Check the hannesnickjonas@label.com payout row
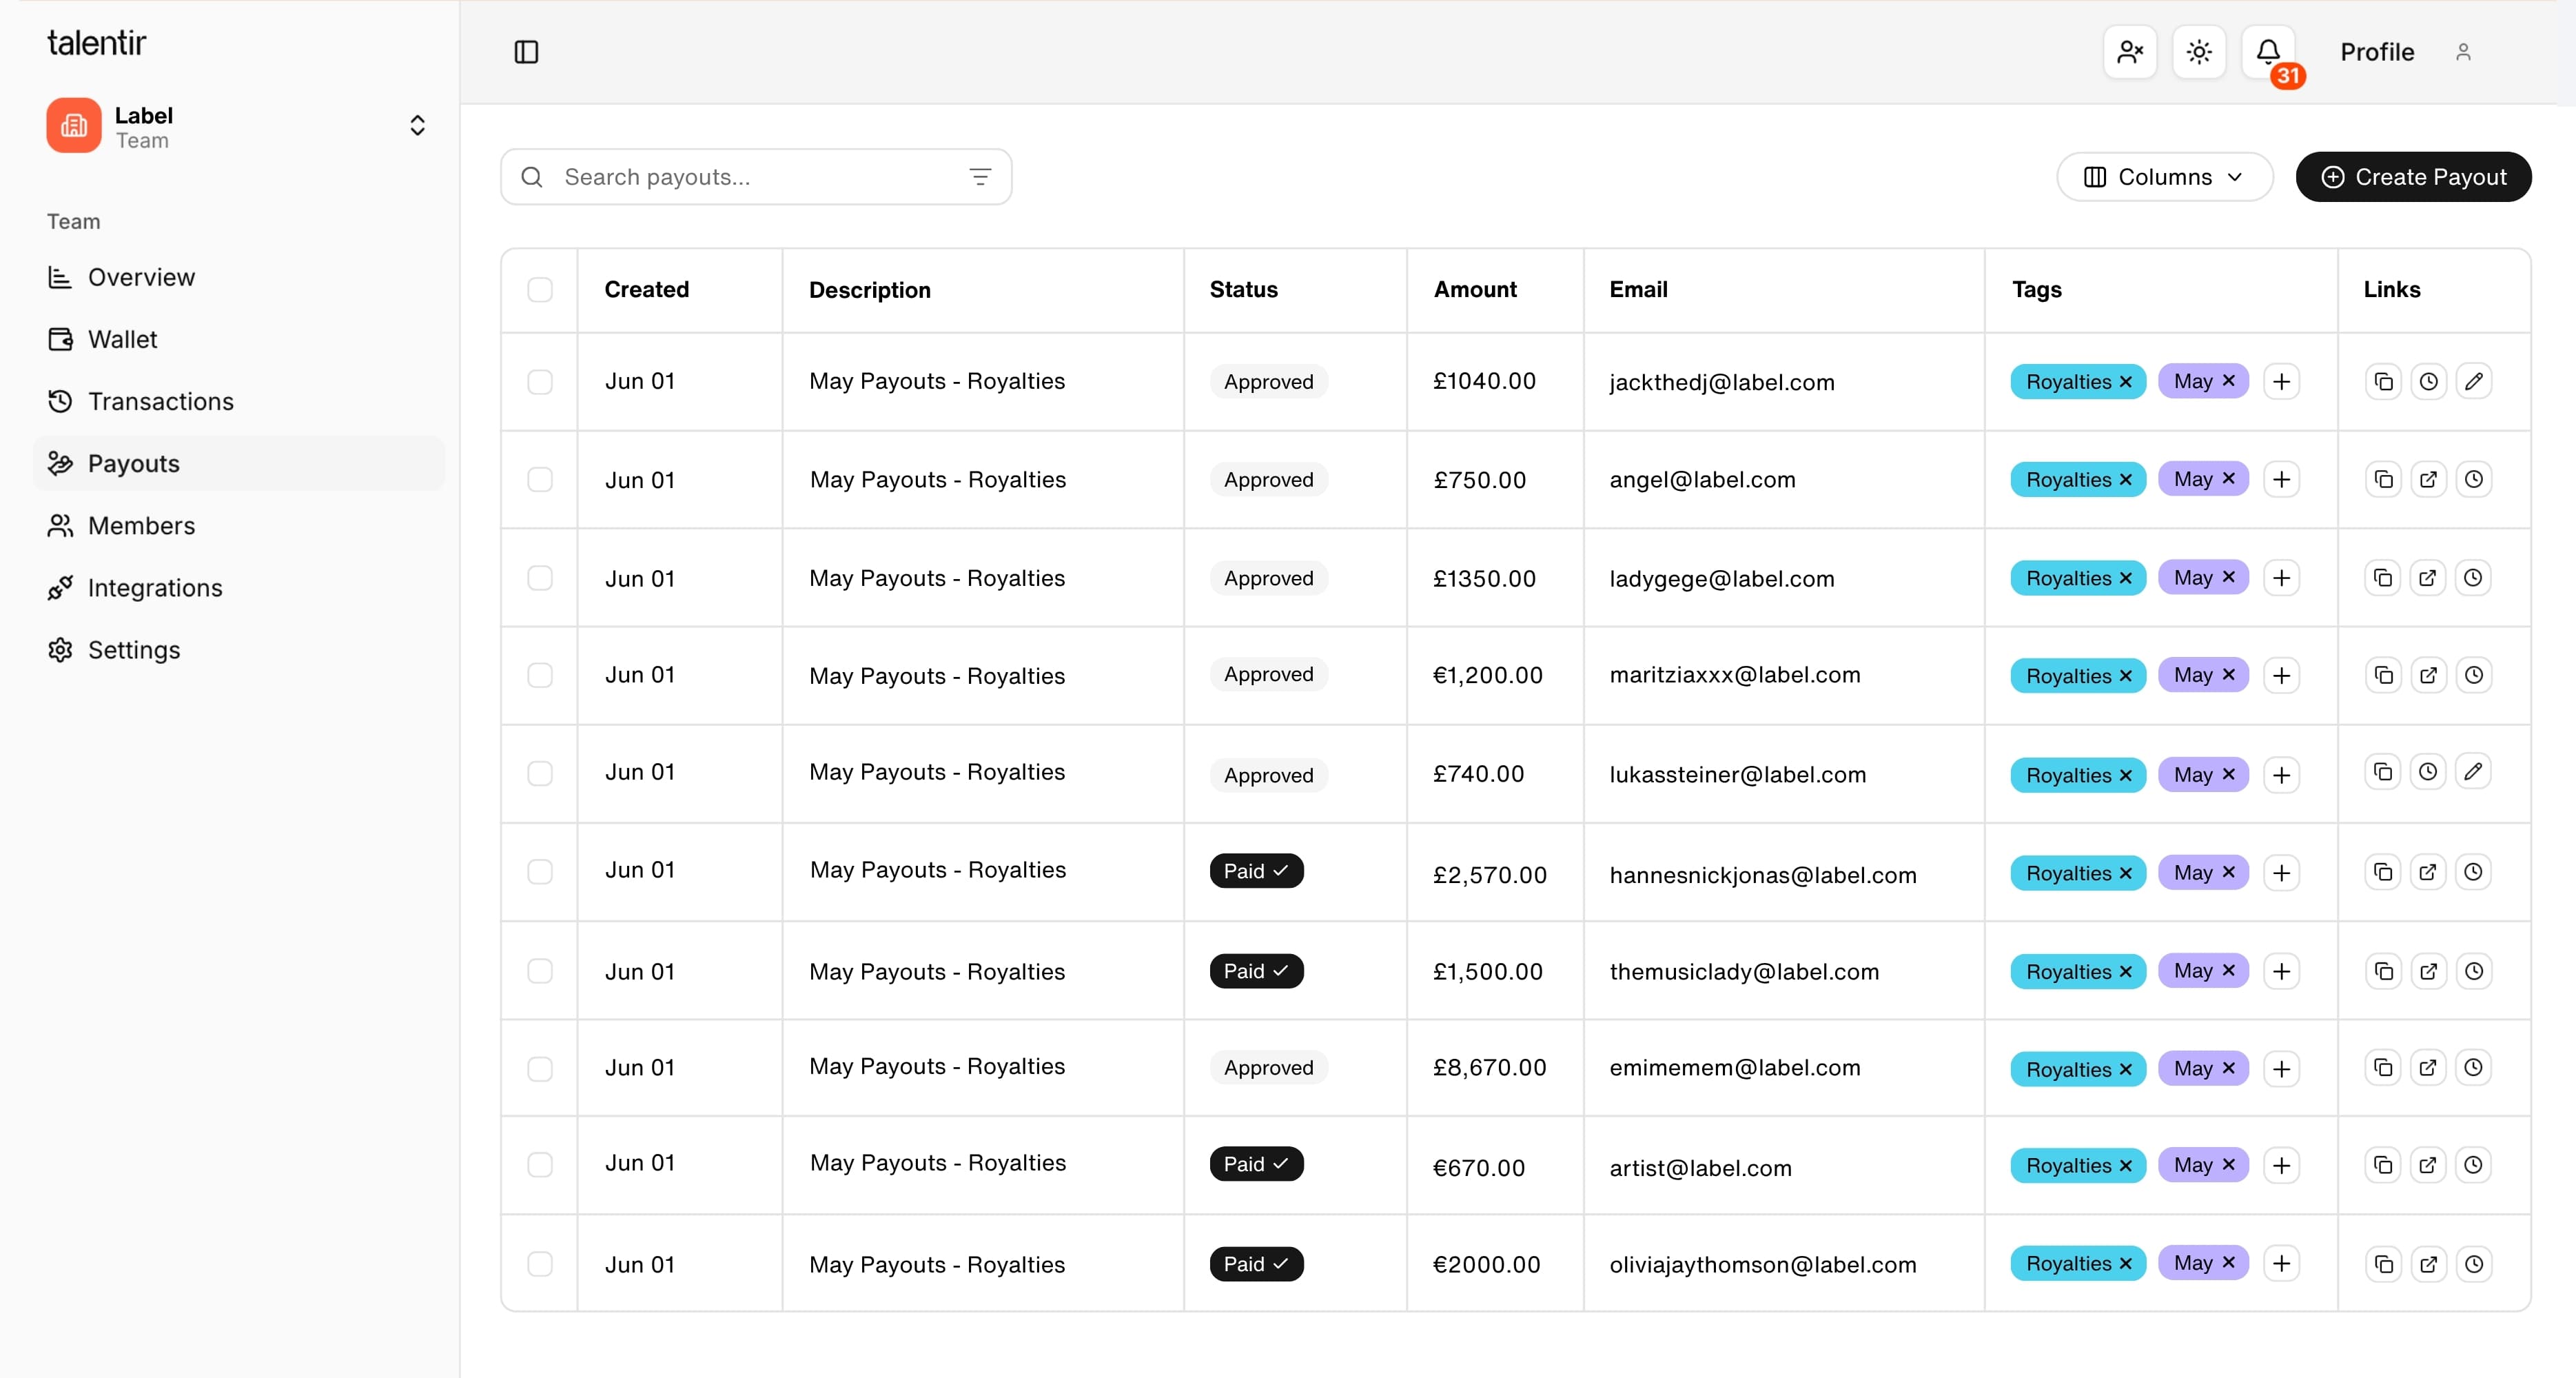Viewport: 2576px width, 1378px height. pyautogui.click(x=540, y=871)
